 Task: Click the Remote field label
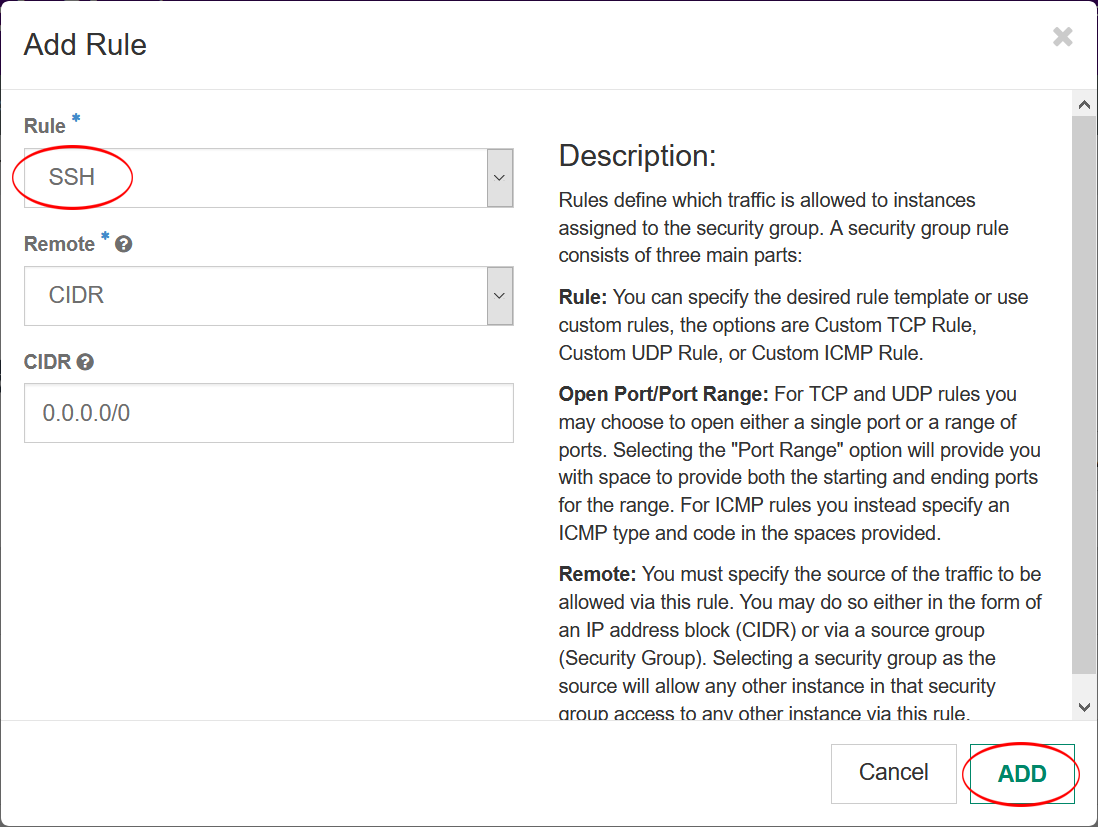pyautogui.click(x=59, y=244)
